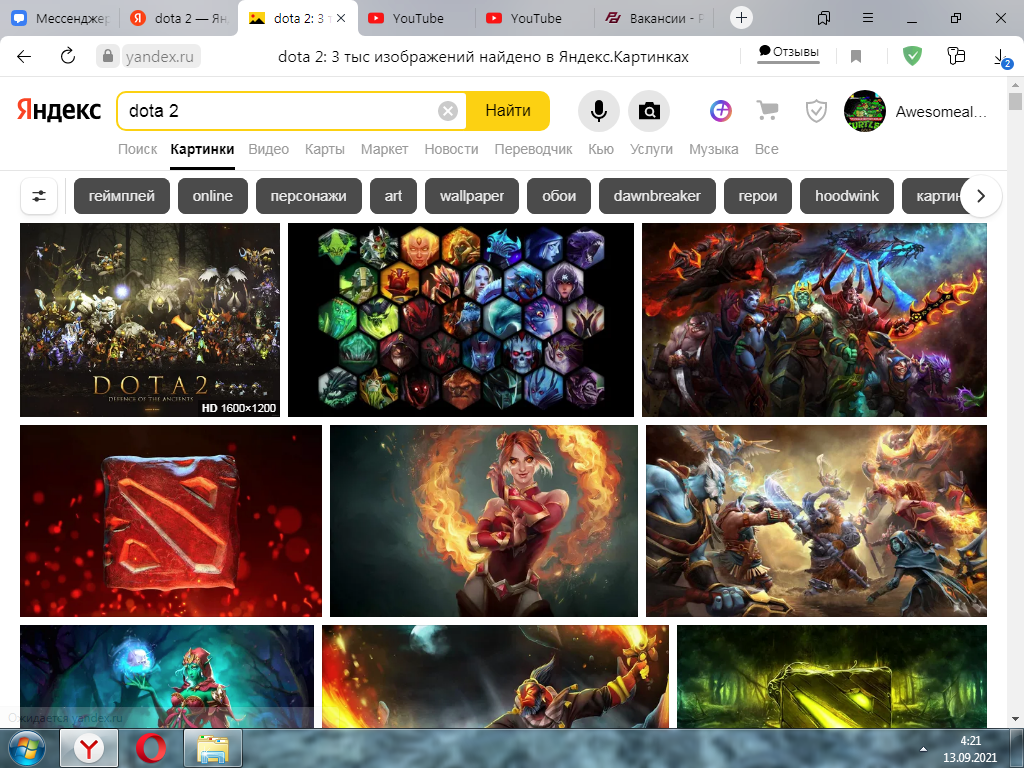Apply the wallpaper filter chip
This screenshot has height=768, width=1024.
click(472, 196)
